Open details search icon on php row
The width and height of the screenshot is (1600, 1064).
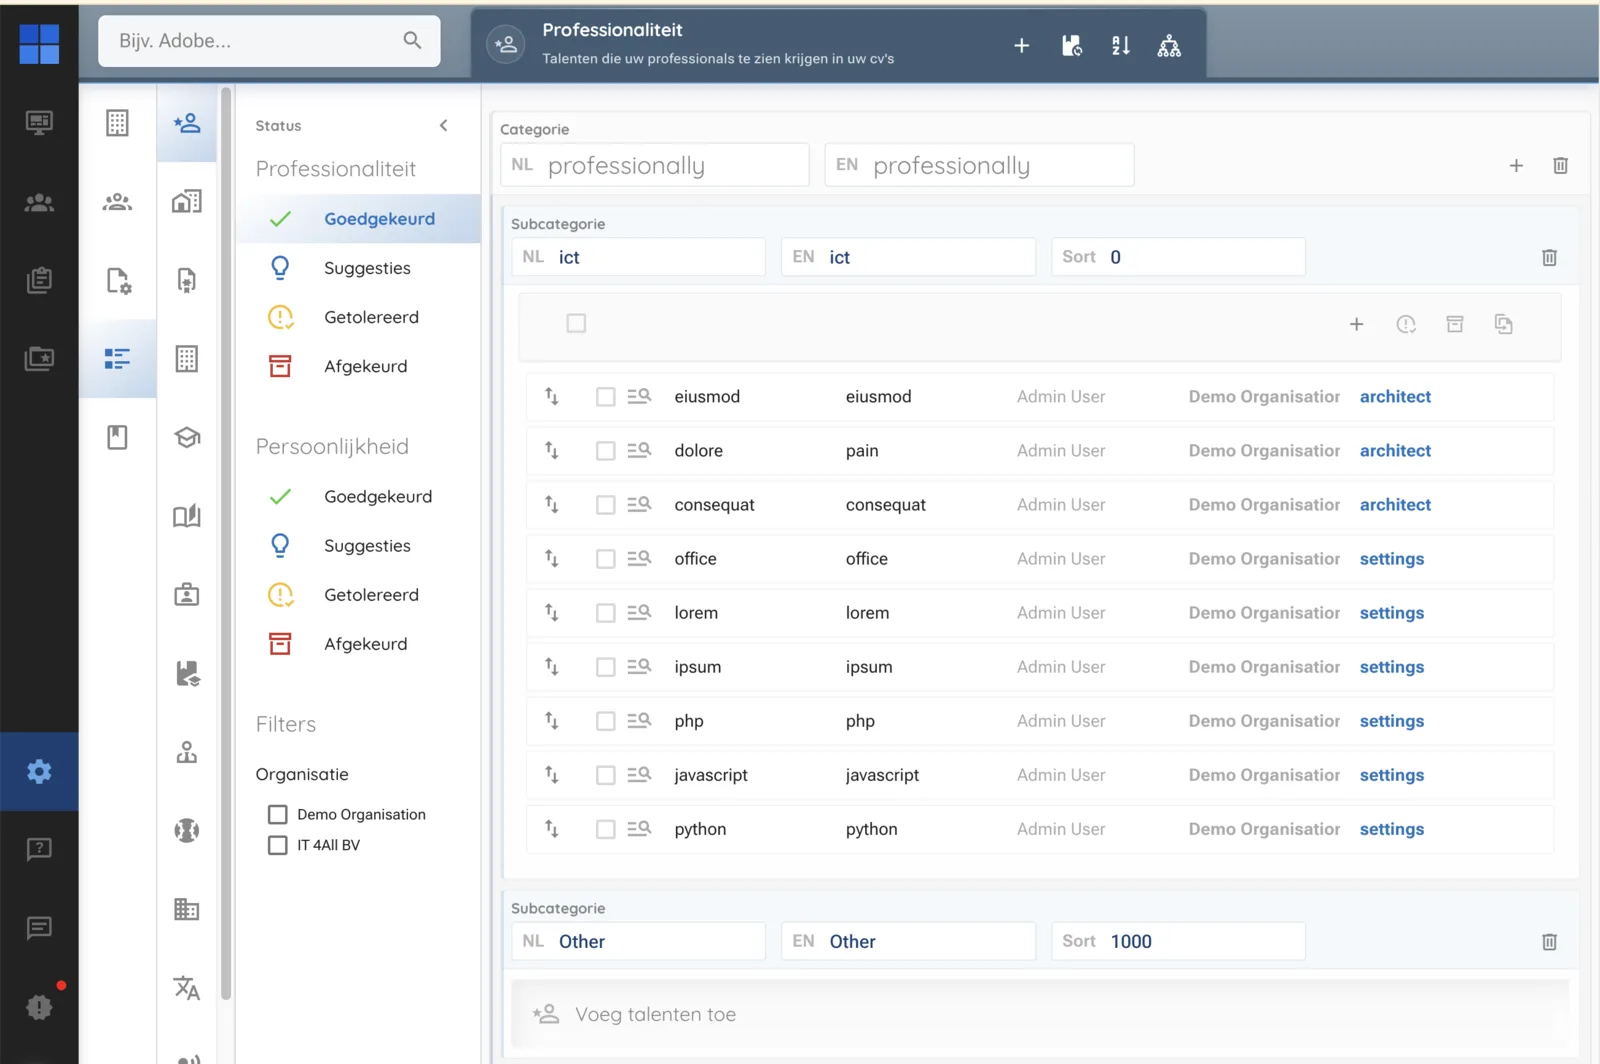pos(639,720)
